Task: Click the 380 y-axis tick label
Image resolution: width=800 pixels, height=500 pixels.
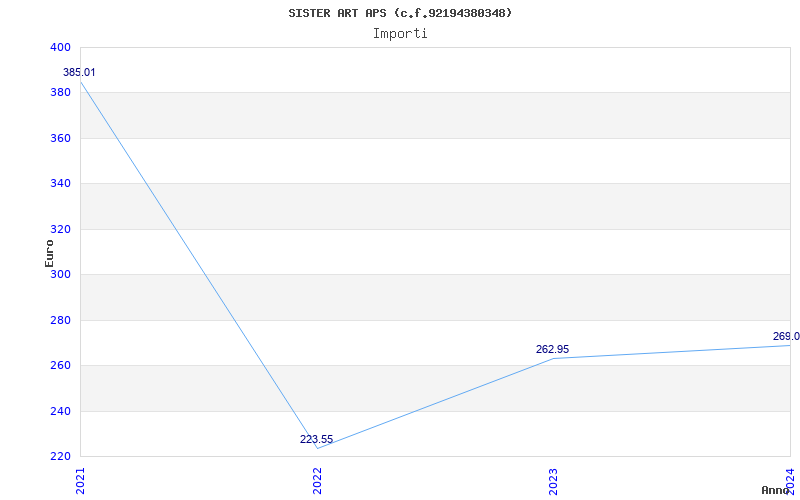Action: [x=60, y=93]
